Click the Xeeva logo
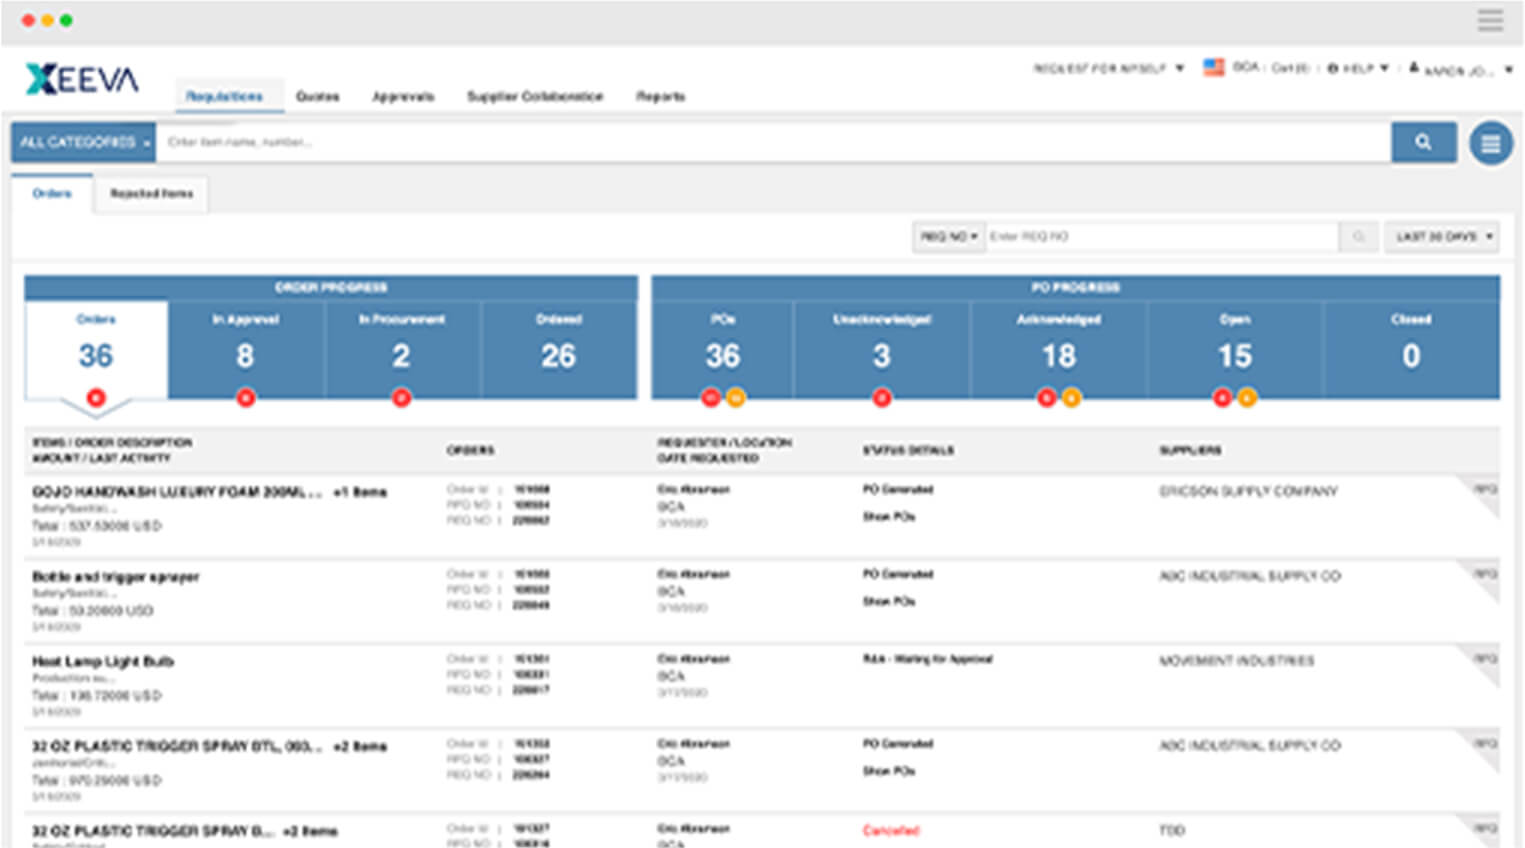This screenshot has height=848, width=1525. click(x=82, y=79)
